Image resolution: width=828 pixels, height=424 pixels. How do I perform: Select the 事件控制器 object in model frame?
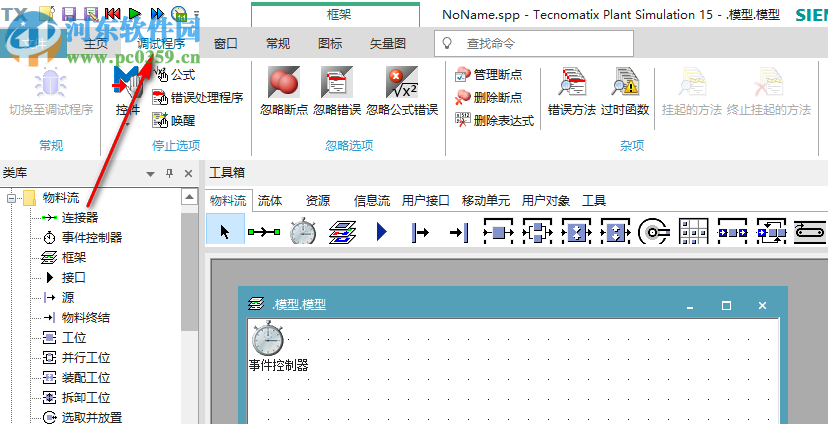pyautogui.click(x=268, y=338)
